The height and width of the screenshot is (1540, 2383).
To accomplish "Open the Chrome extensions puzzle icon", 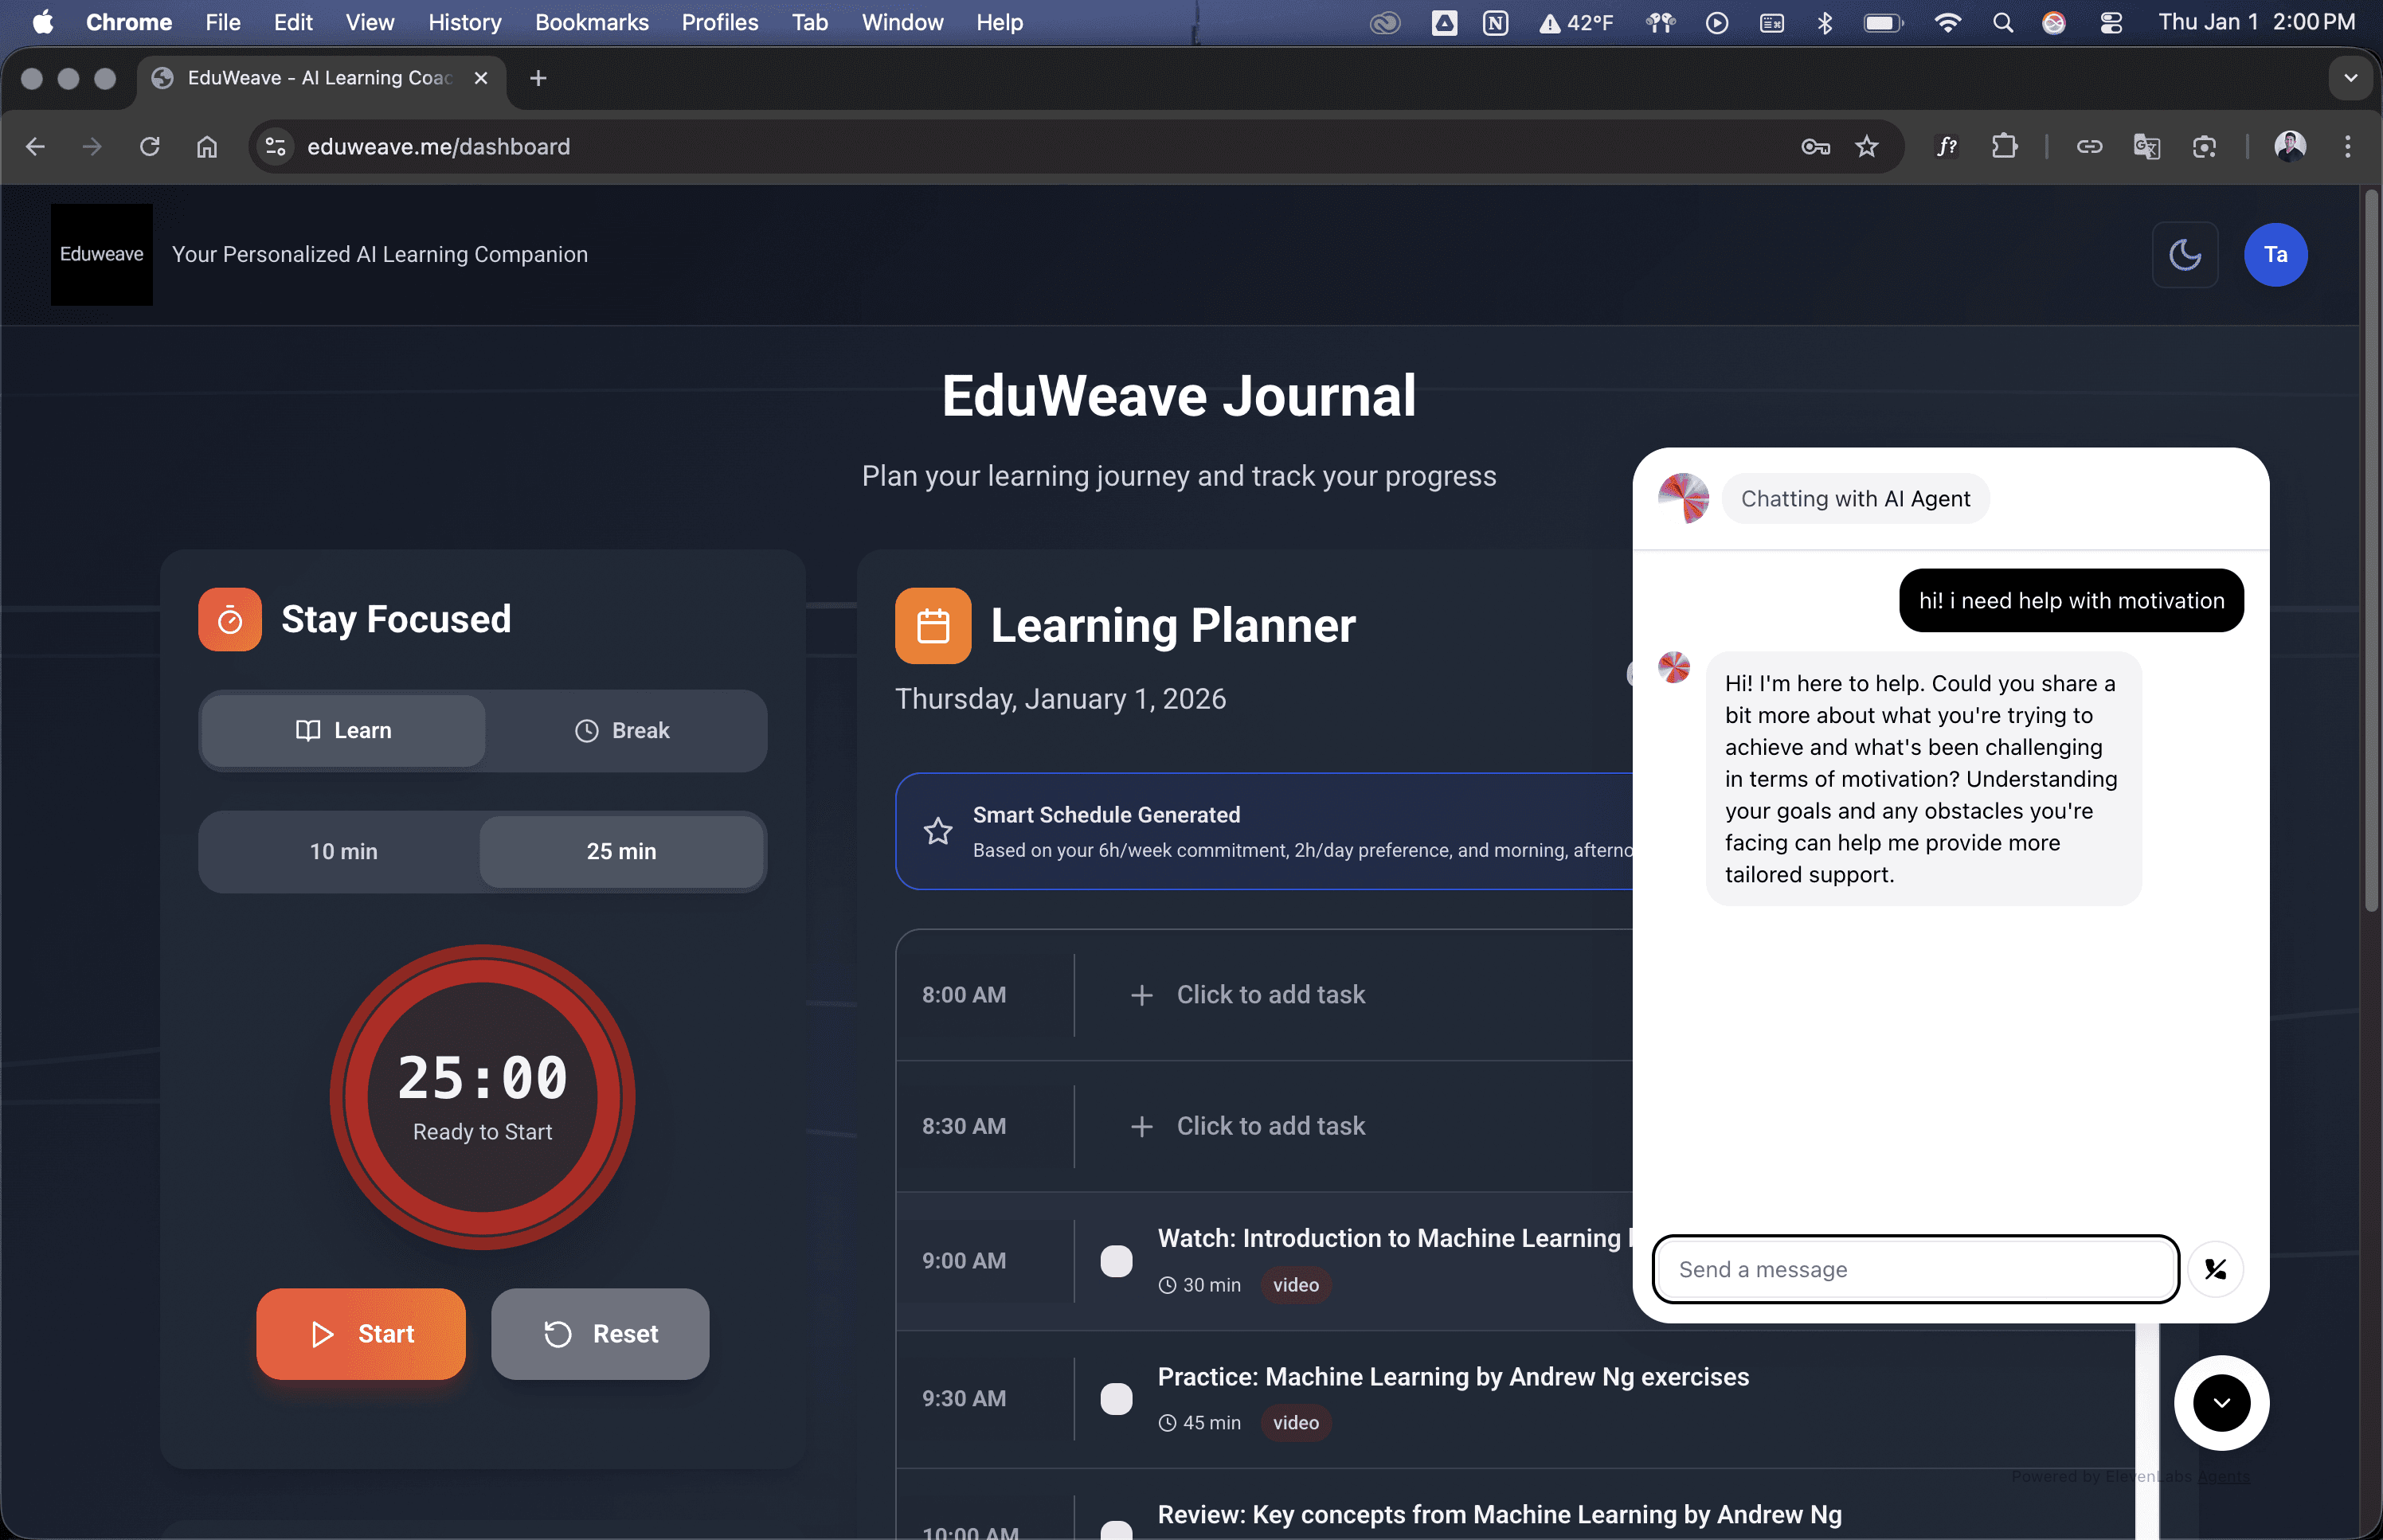I will tap(2003, 147).
